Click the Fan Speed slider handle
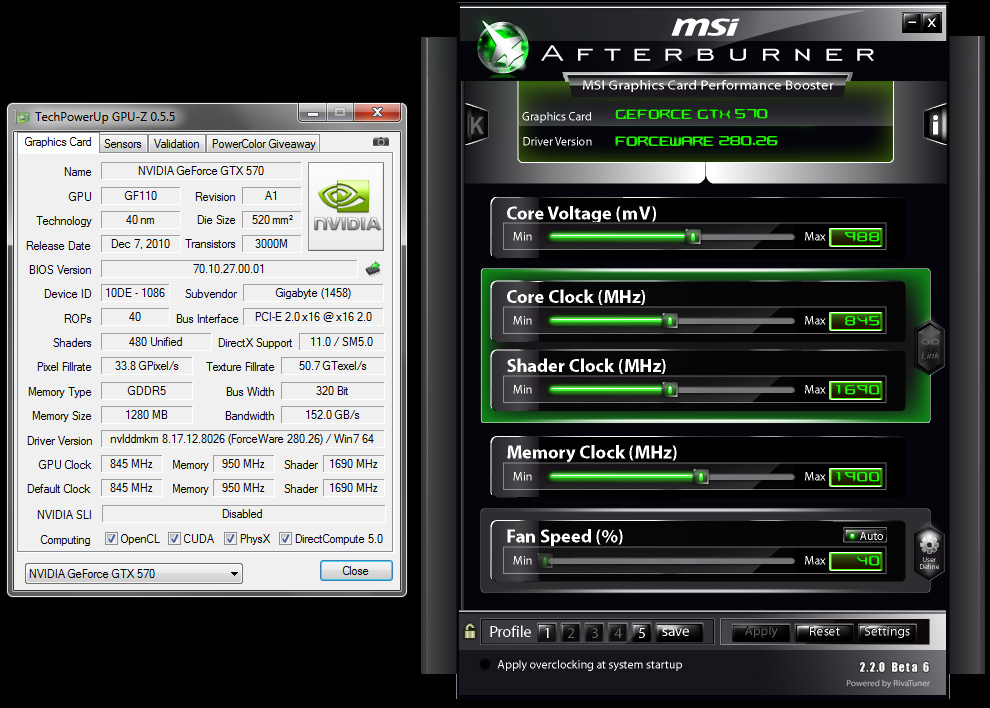The width and height of the screenshot is (990, 708). [546, 561]
